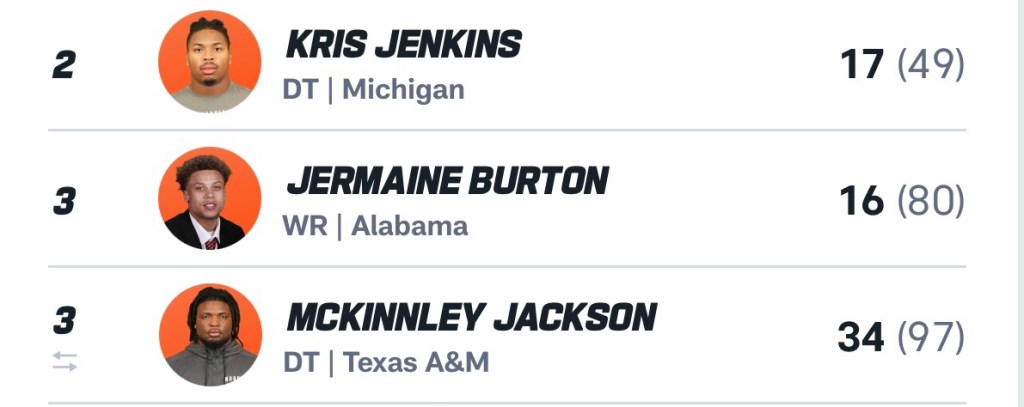Click the Michigan school label
Screen dimensions: 1024x407
pyautogui.click(x=404, y=90)
